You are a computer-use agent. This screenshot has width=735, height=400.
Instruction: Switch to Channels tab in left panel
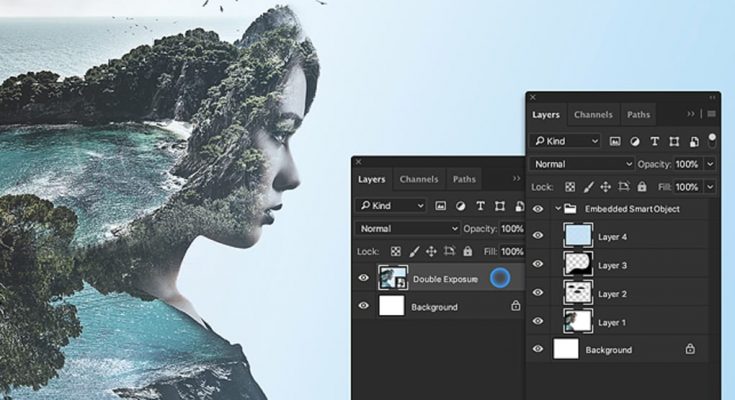[x=419, y=179]
